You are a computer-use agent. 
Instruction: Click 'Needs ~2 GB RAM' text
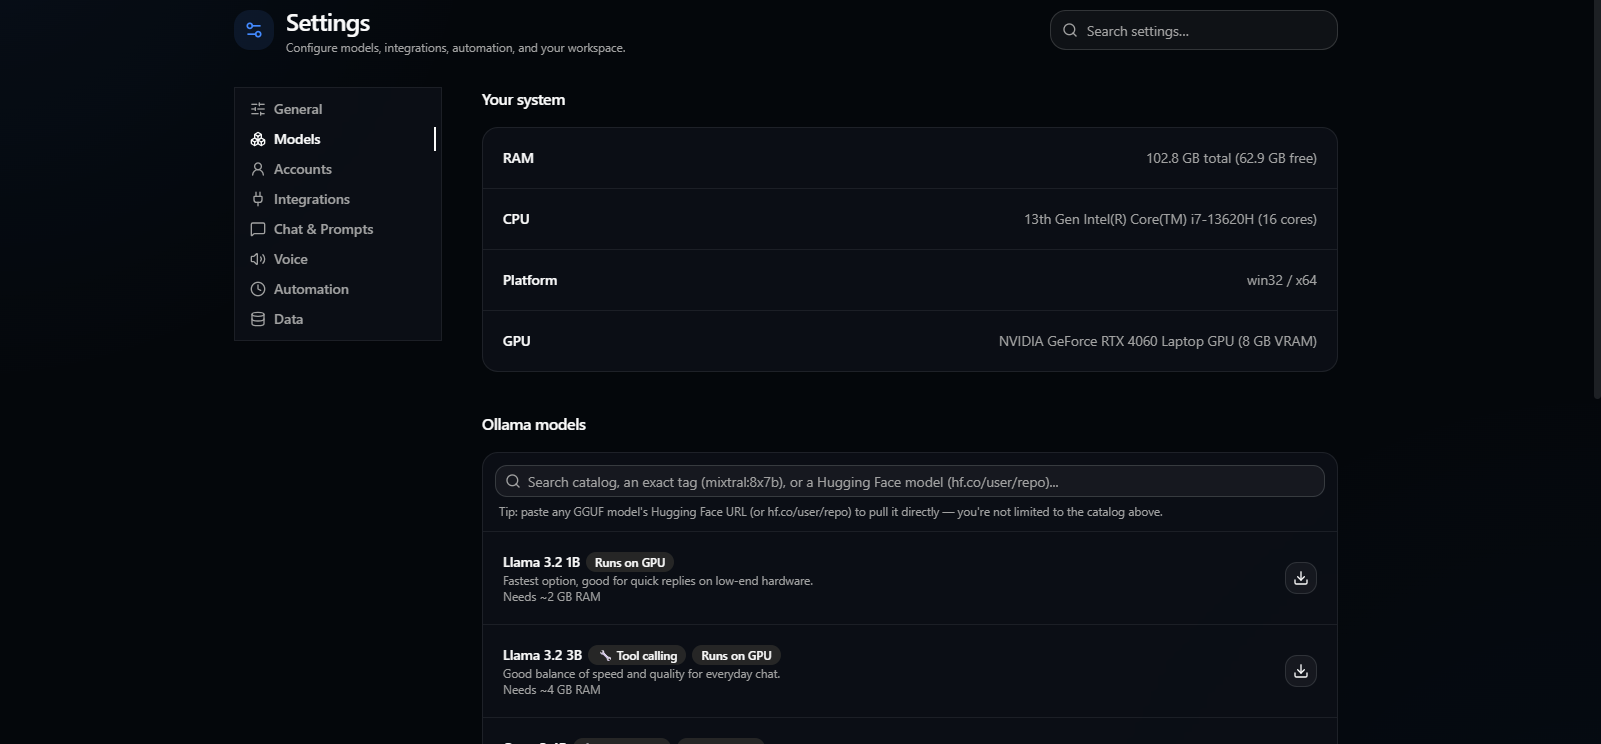(552, 597)
